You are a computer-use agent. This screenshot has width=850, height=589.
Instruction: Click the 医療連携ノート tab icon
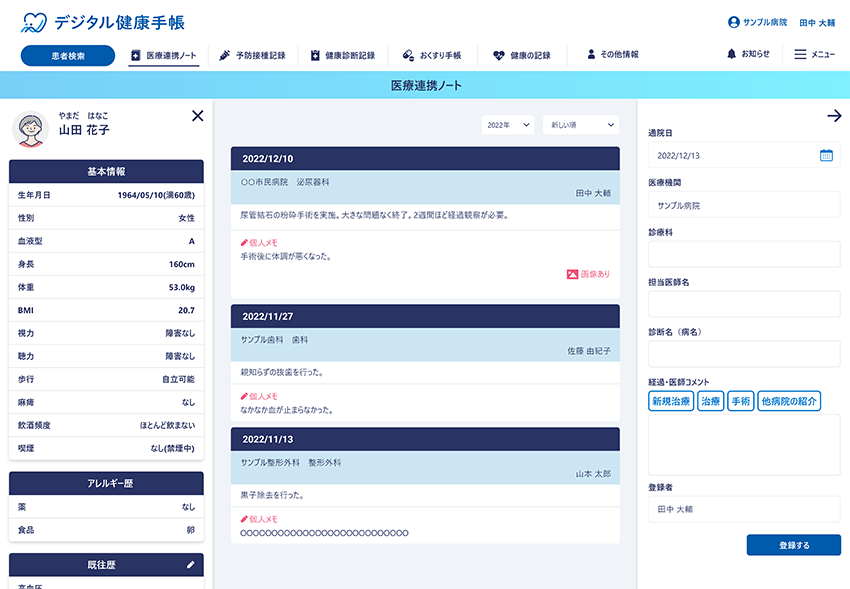point(136,55)
